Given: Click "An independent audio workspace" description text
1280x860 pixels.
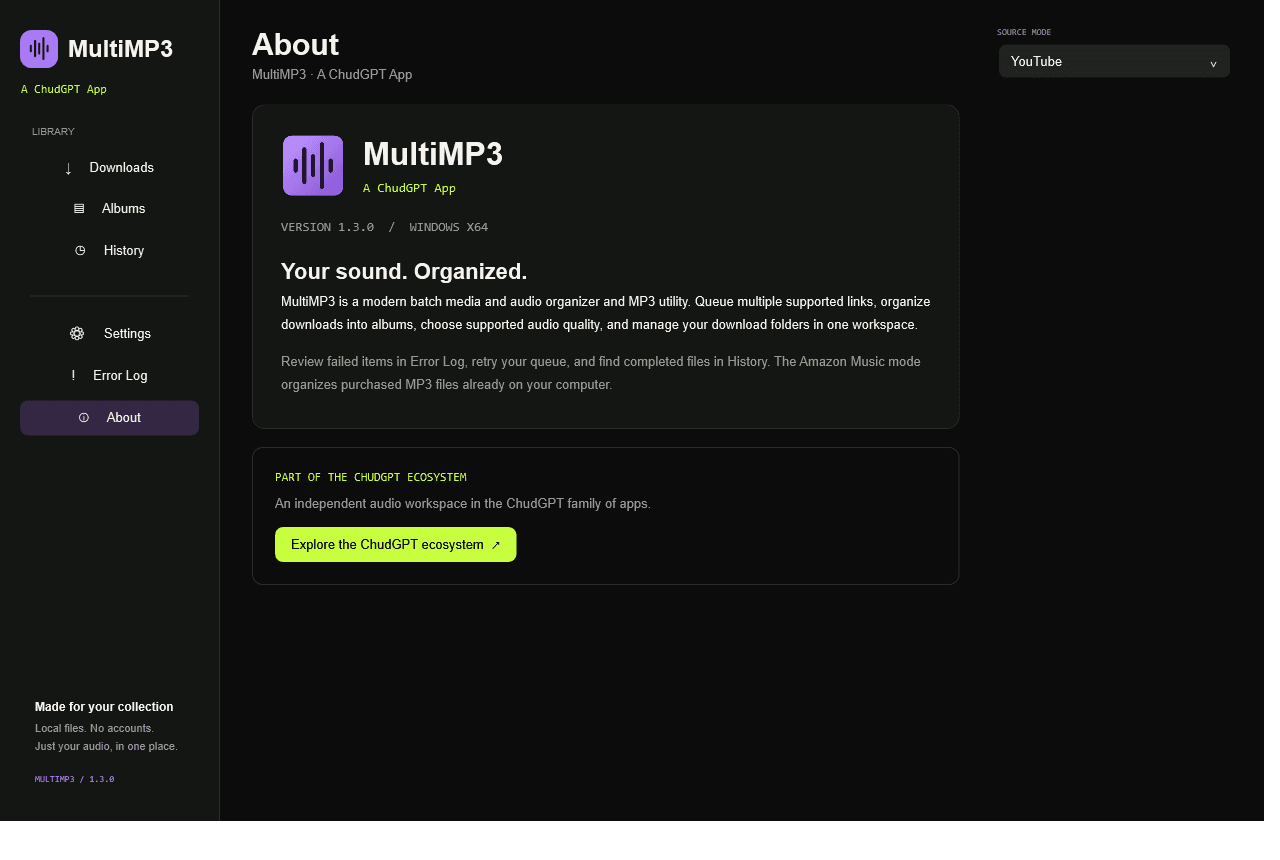Looking at the screenshot, I should pos(463,504).
